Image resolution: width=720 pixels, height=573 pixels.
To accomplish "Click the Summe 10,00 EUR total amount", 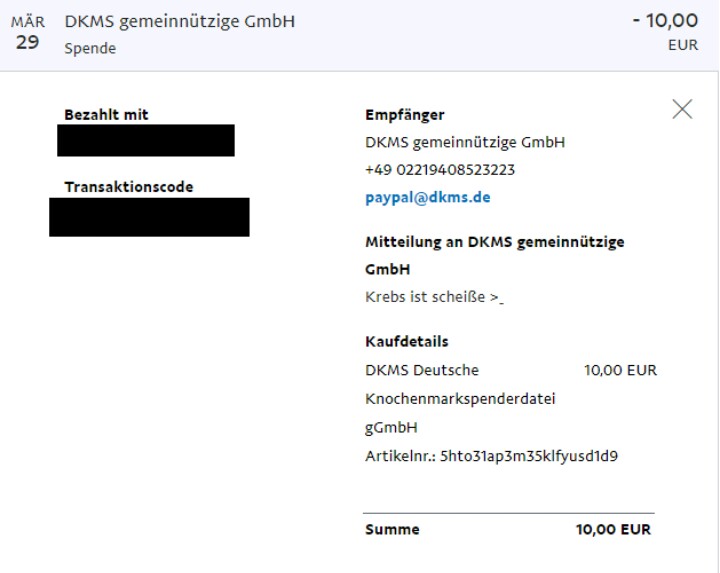I will tap(613, 529).
